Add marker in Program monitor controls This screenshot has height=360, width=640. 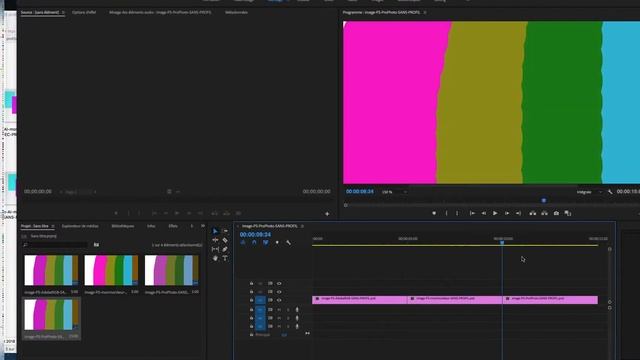434,213
